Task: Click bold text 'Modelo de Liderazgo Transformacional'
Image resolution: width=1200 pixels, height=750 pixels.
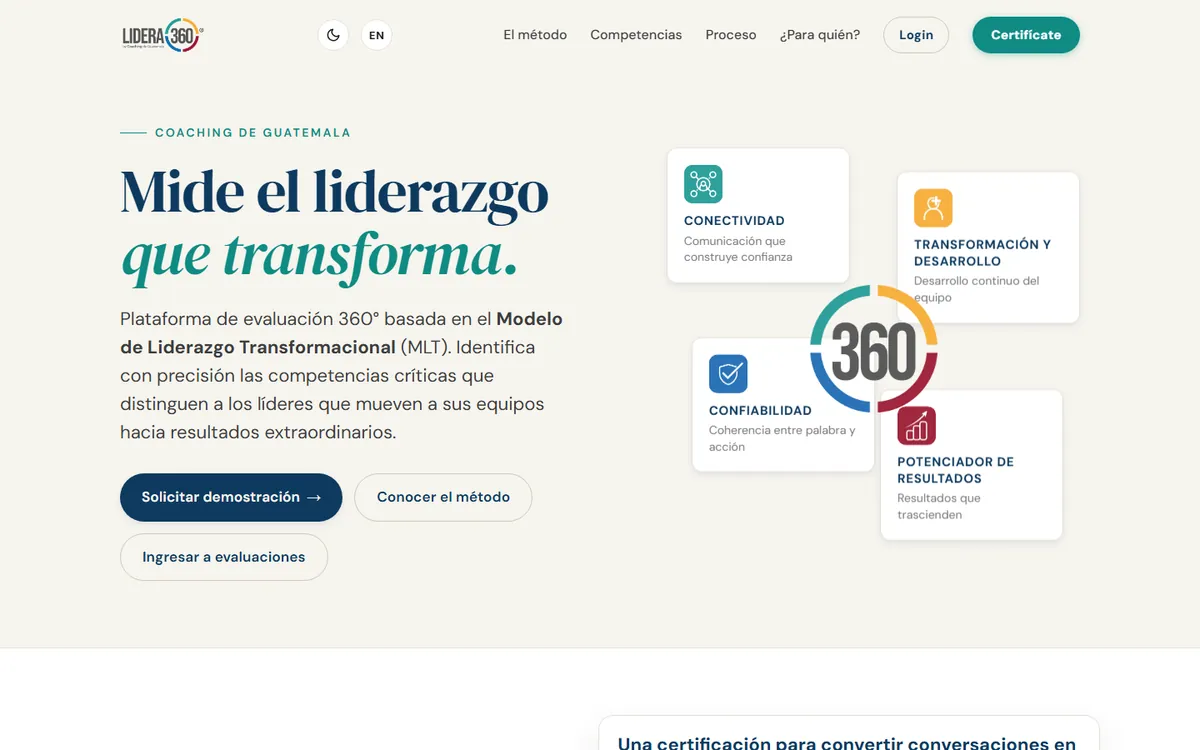Action: tap(341, 333)
